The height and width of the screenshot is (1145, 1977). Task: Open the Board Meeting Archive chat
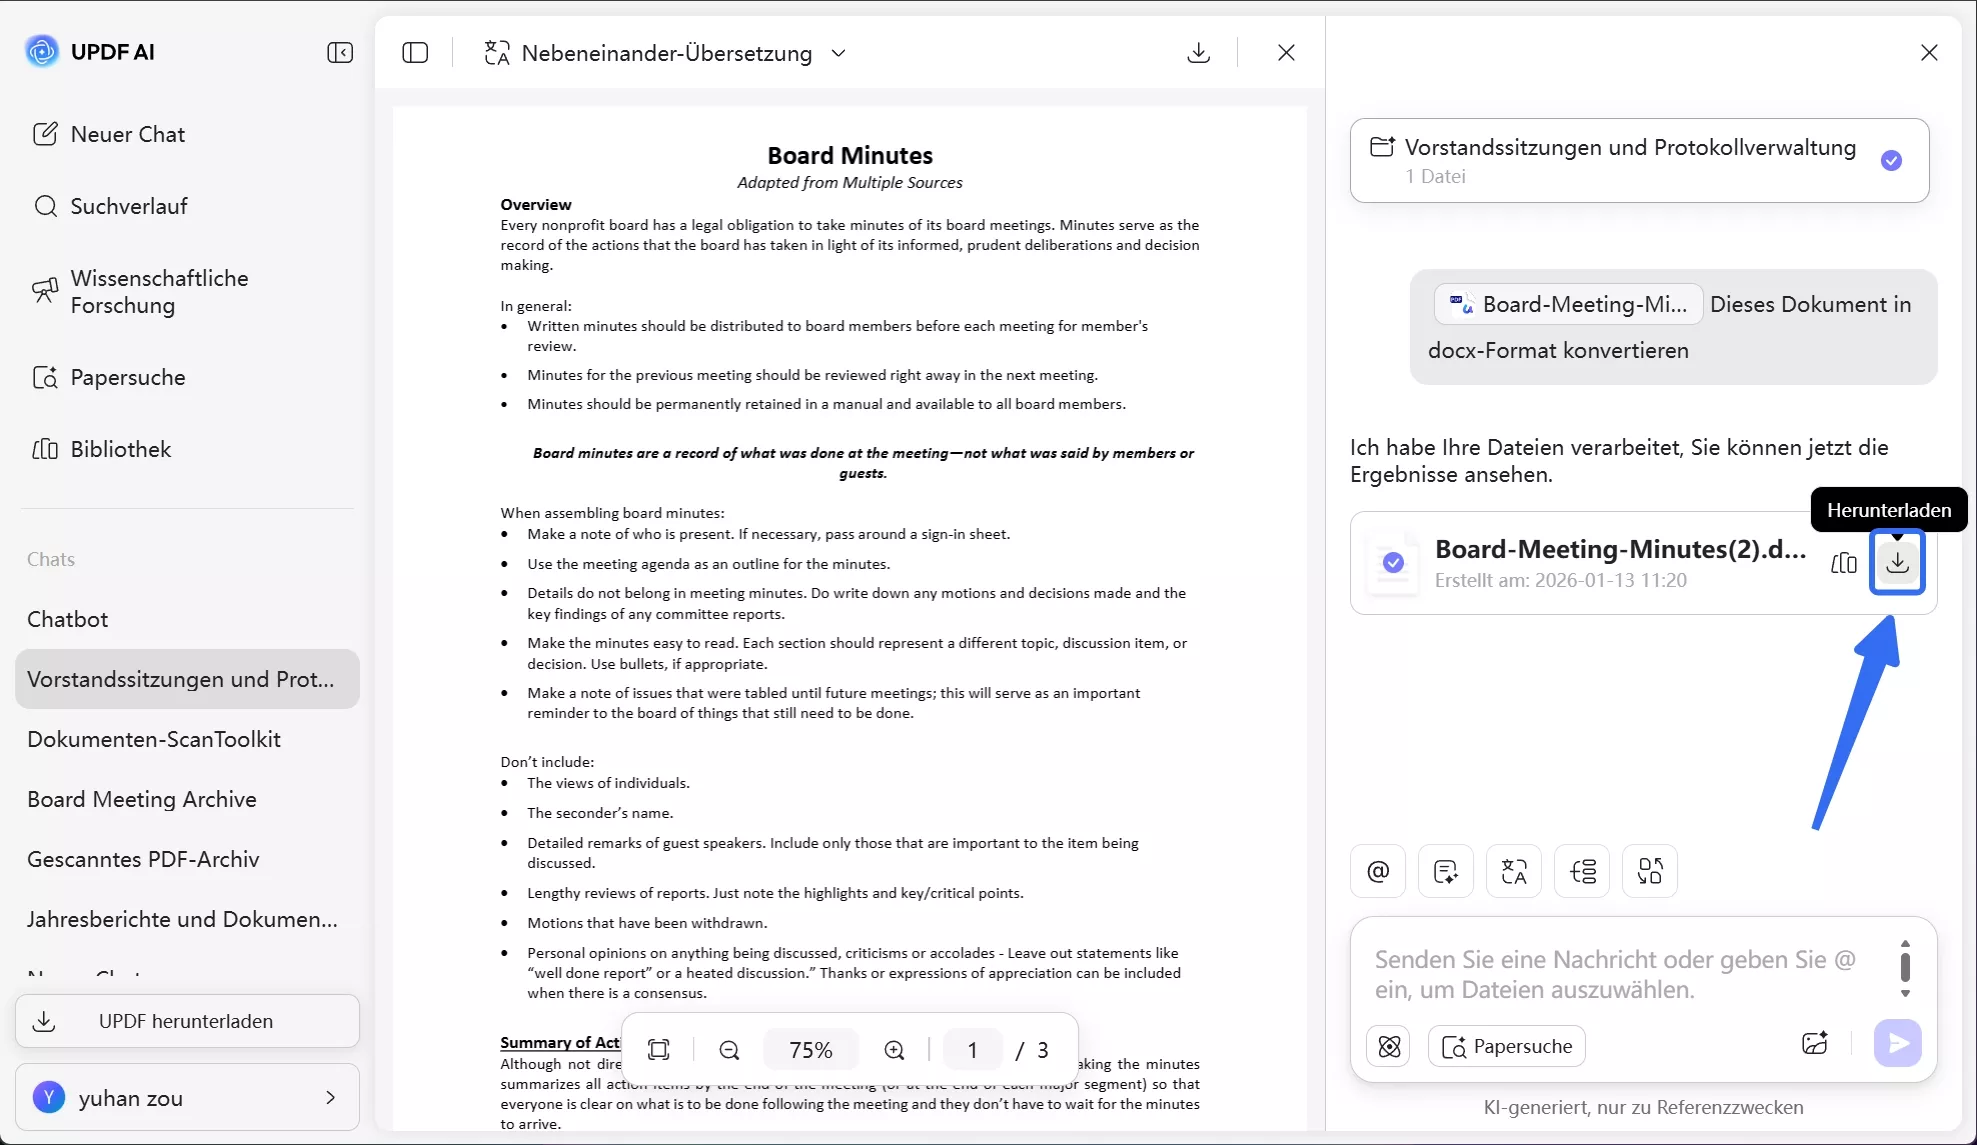pos(142,799)
